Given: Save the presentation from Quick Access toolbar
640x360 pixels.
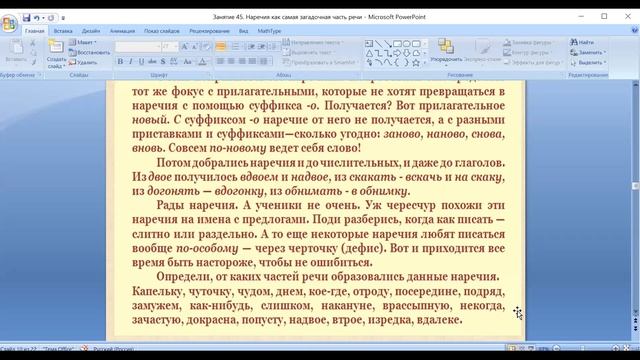Looking at the screenshot, I should [27, 18].
